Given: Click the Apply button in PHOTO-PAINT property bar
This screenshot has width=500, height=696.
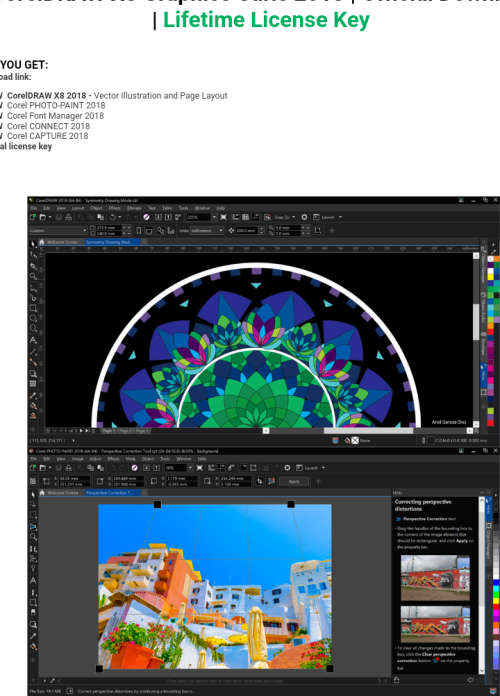Looking at the screenshot, I should pos(294,481).
